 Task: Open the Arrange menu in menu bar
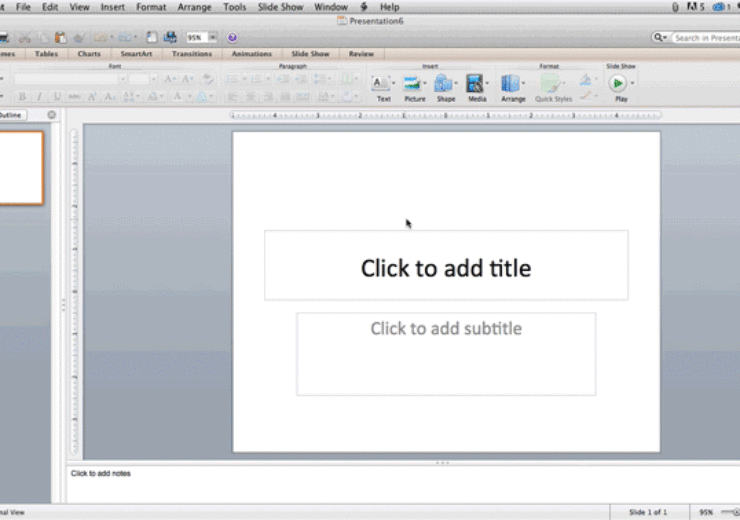pos(195,7)
